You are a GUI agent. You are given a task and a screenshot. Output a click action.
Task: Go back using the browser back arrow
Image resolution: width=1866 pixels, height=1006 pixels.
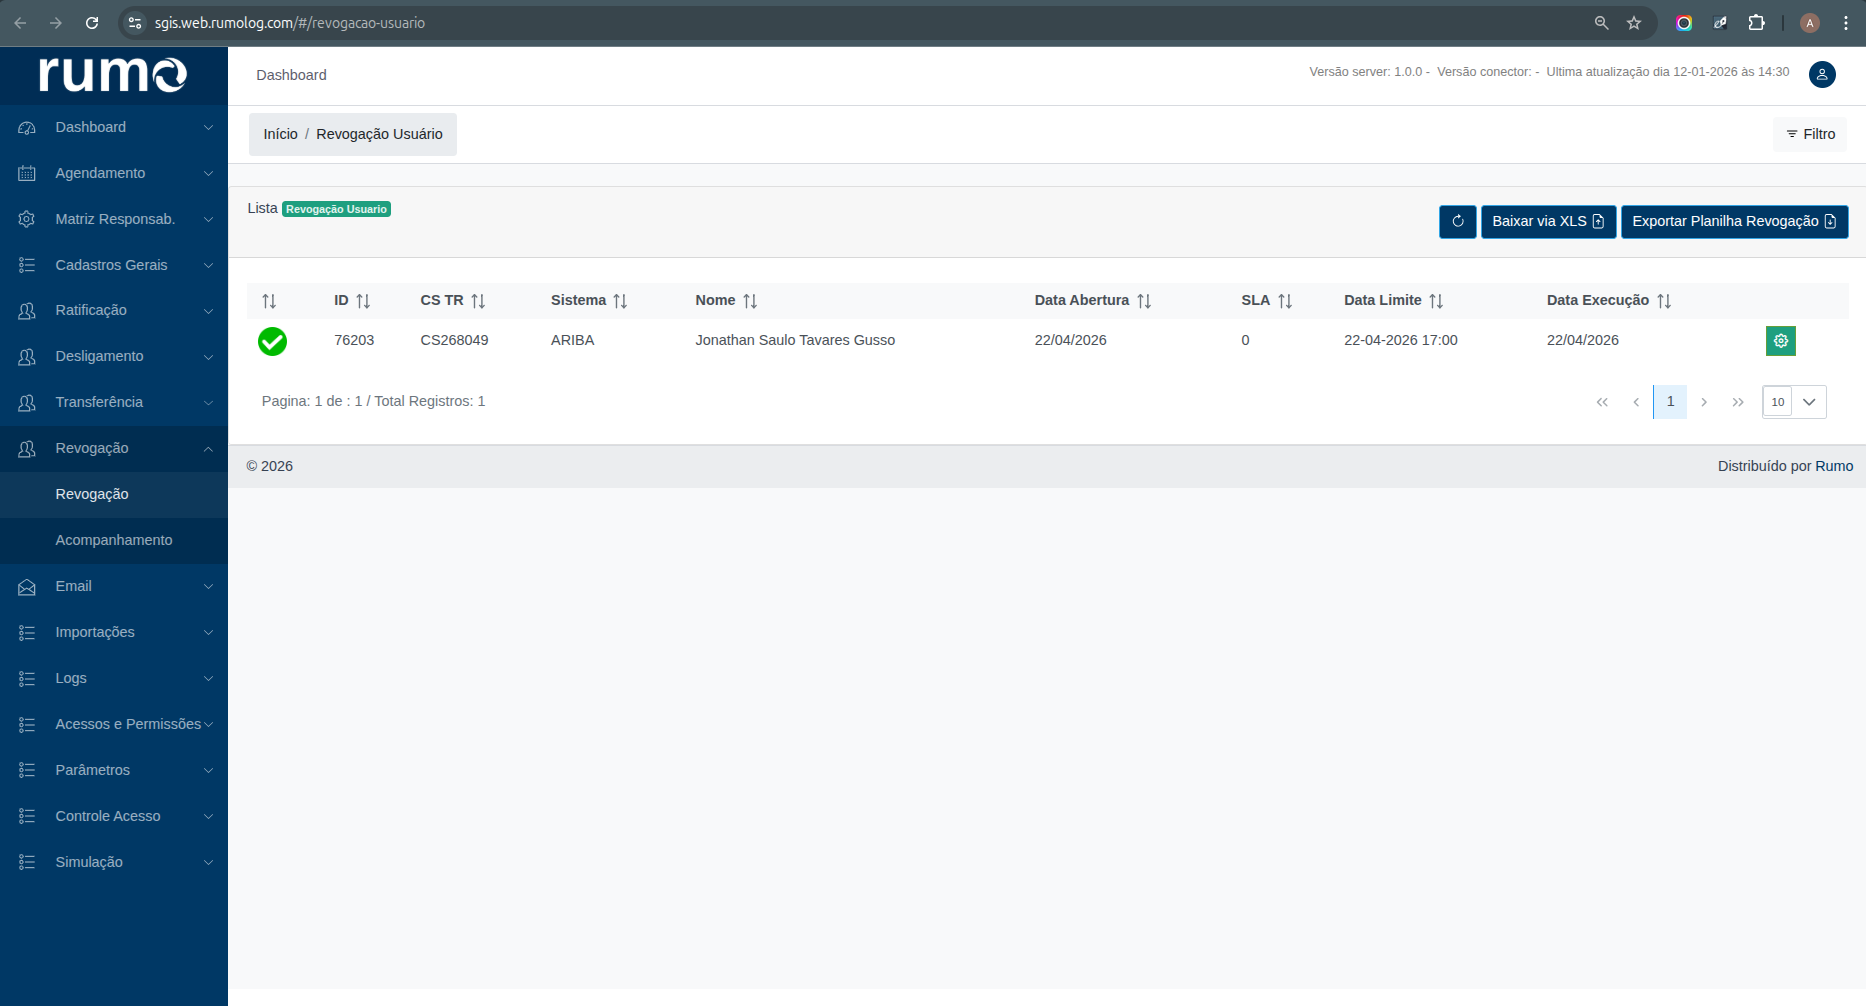[x=20, y=23]
